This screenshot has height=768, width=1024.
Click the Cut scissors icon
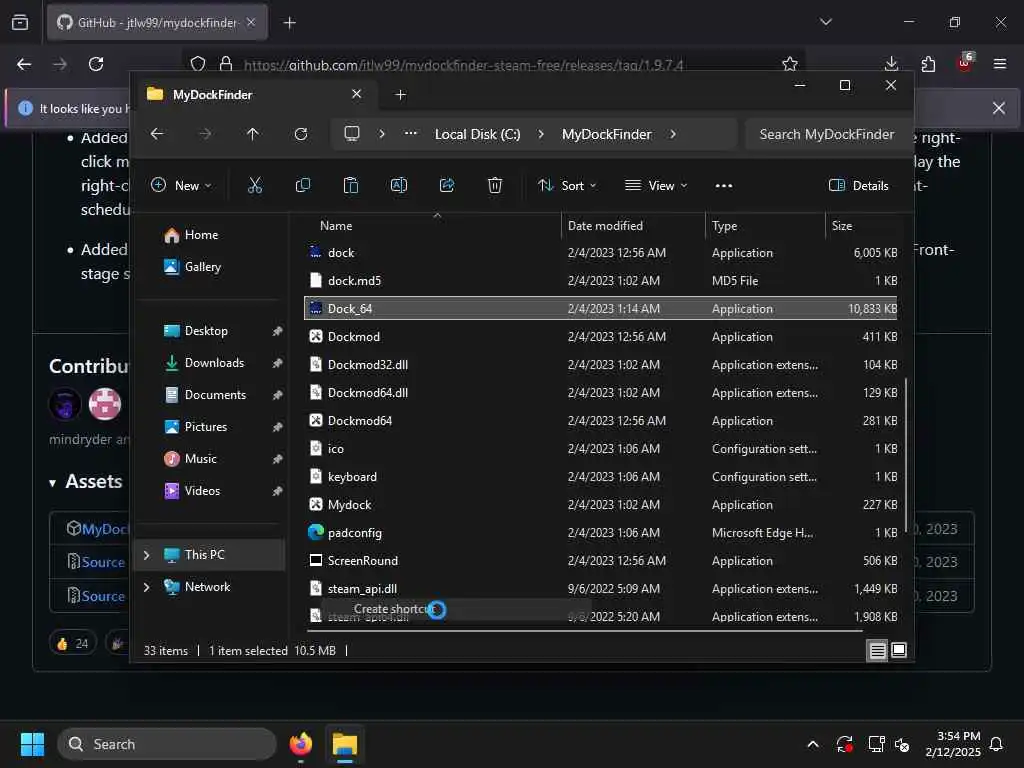(255, 185)
